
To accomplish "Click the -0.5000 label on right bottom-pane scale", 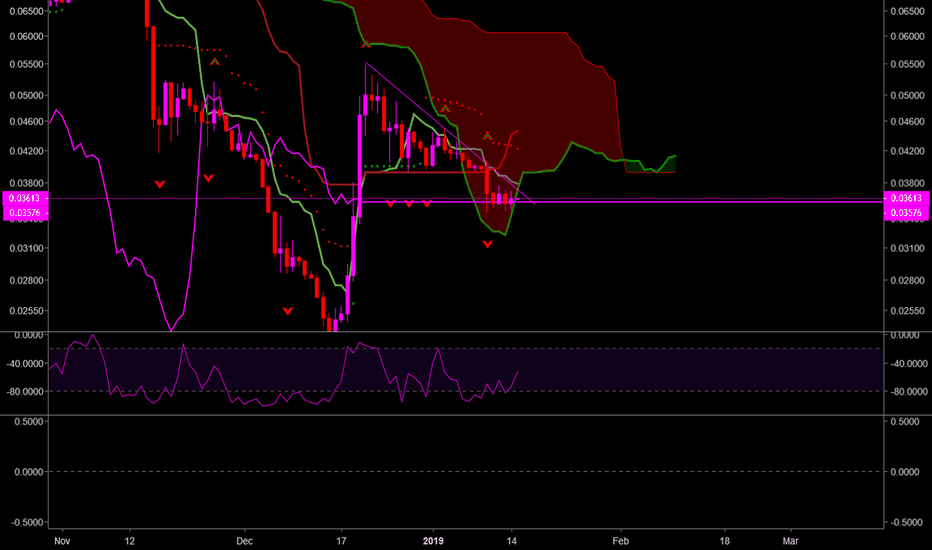I will click(907, 522).
